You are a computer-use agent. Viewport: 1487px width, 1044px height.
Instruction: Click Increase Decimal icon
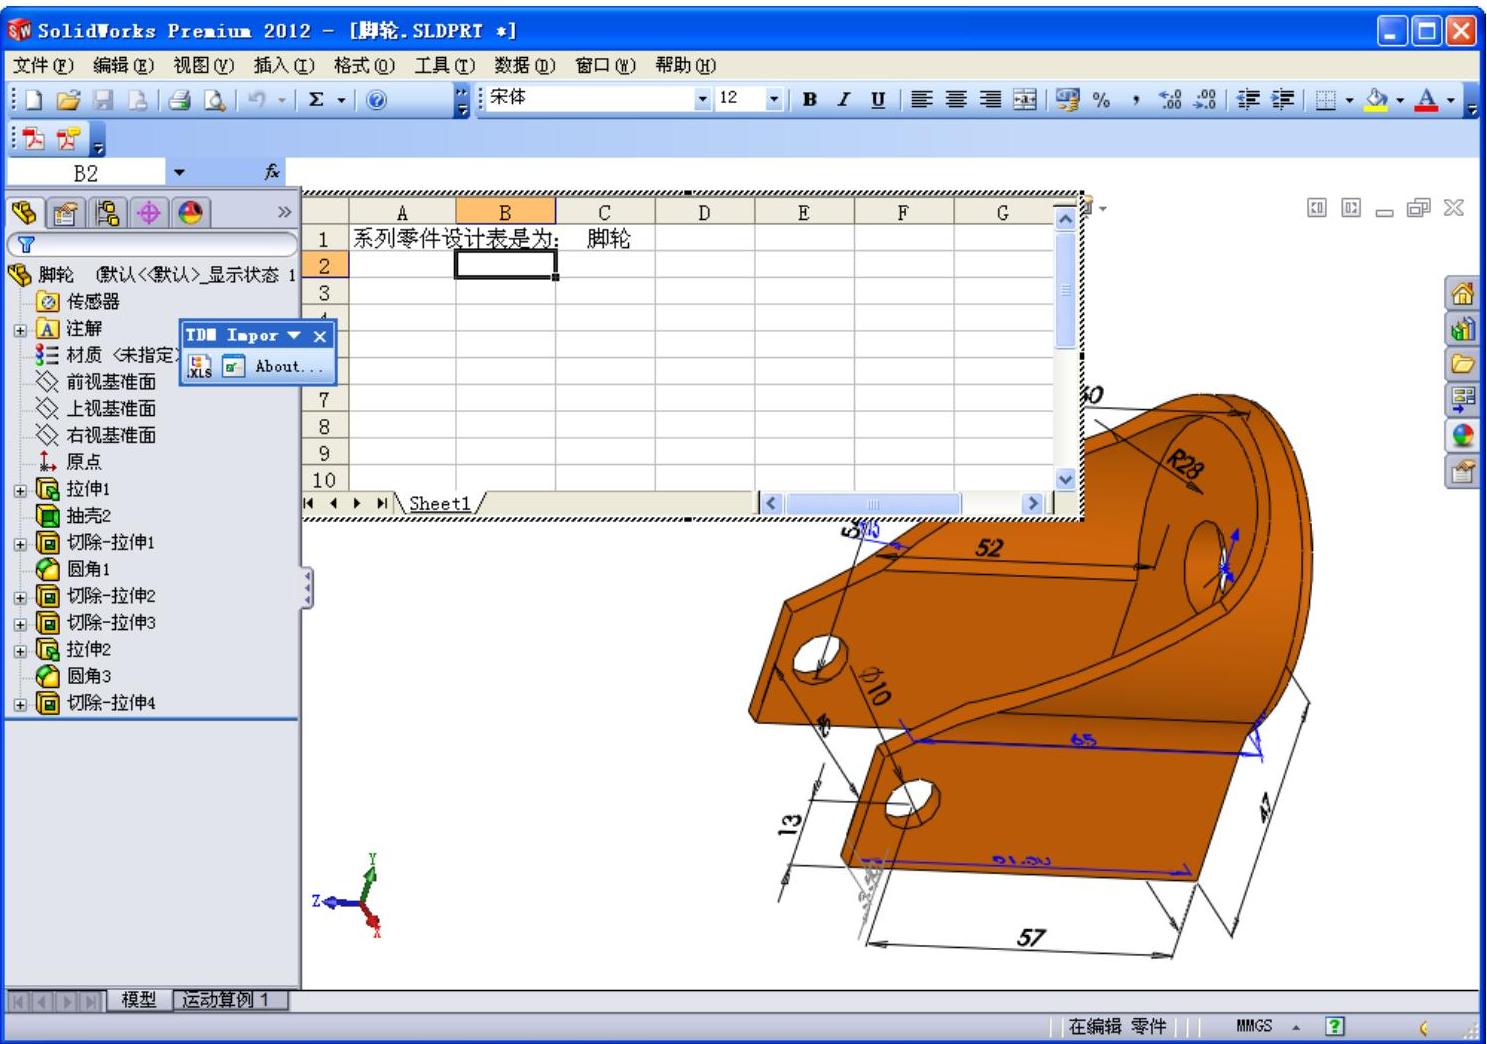pos(1170,100)
